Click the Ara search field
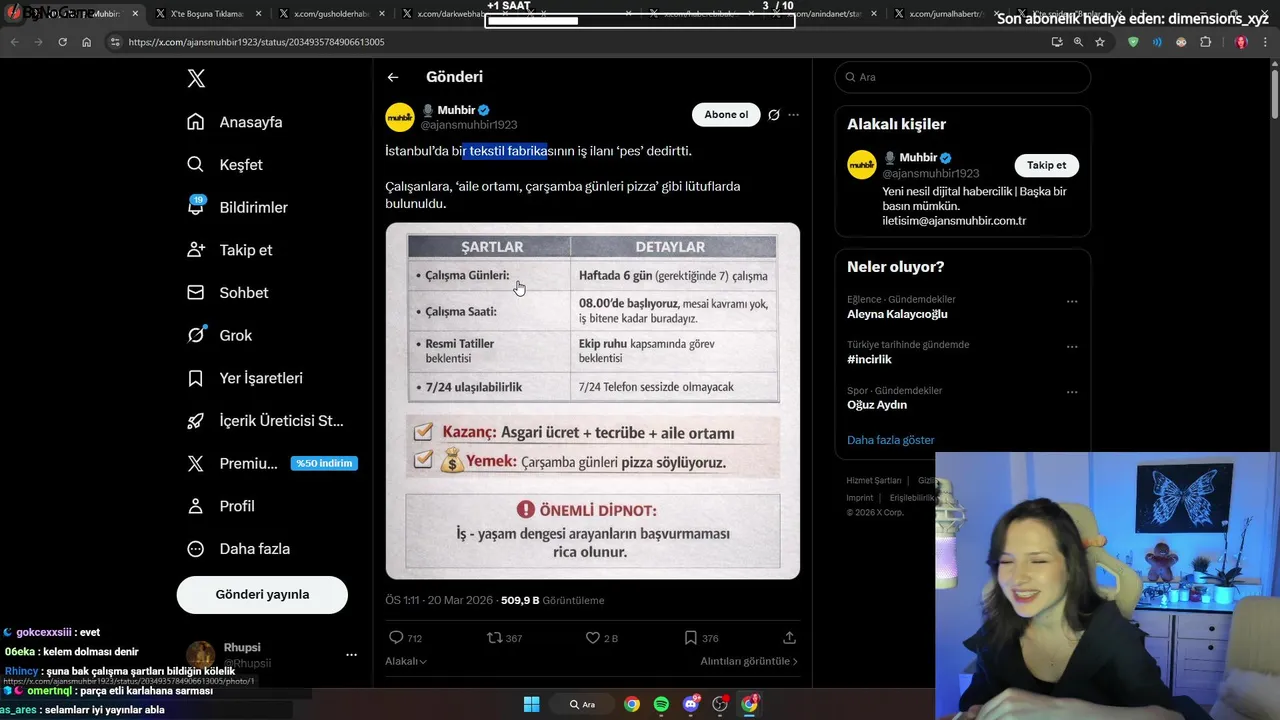Viewport: 1280px width, 720px height. pyautogui.click(x=963, y=77)
